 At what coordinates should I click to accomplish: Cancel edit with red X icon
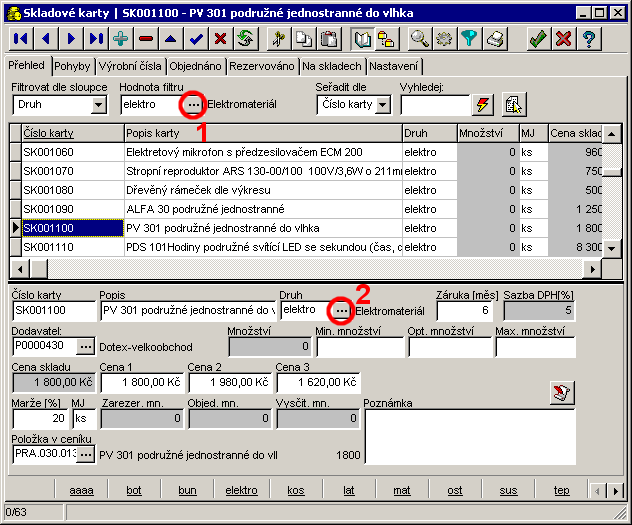(220, 39)
